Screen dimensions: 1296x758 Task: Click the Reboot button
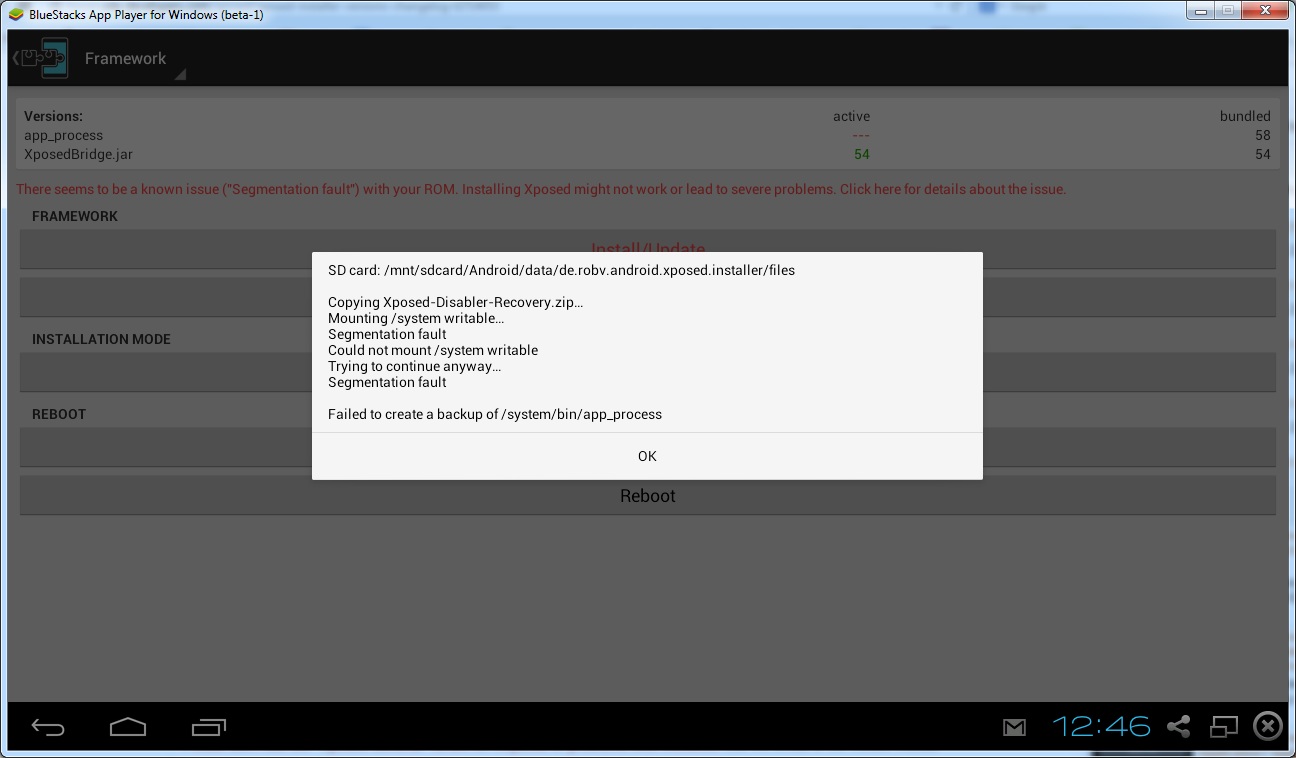[647, 496]
